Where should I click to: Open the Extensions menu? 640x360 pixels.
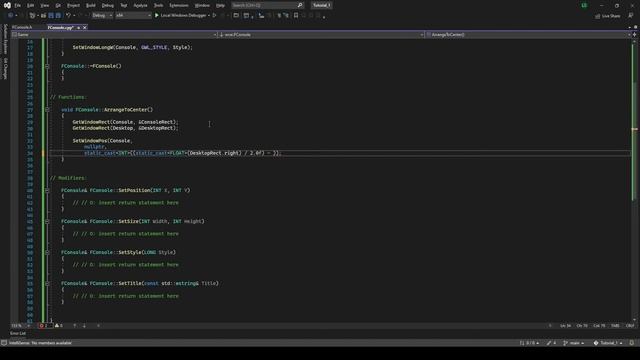pyautogui.click(x=179, y=5)
